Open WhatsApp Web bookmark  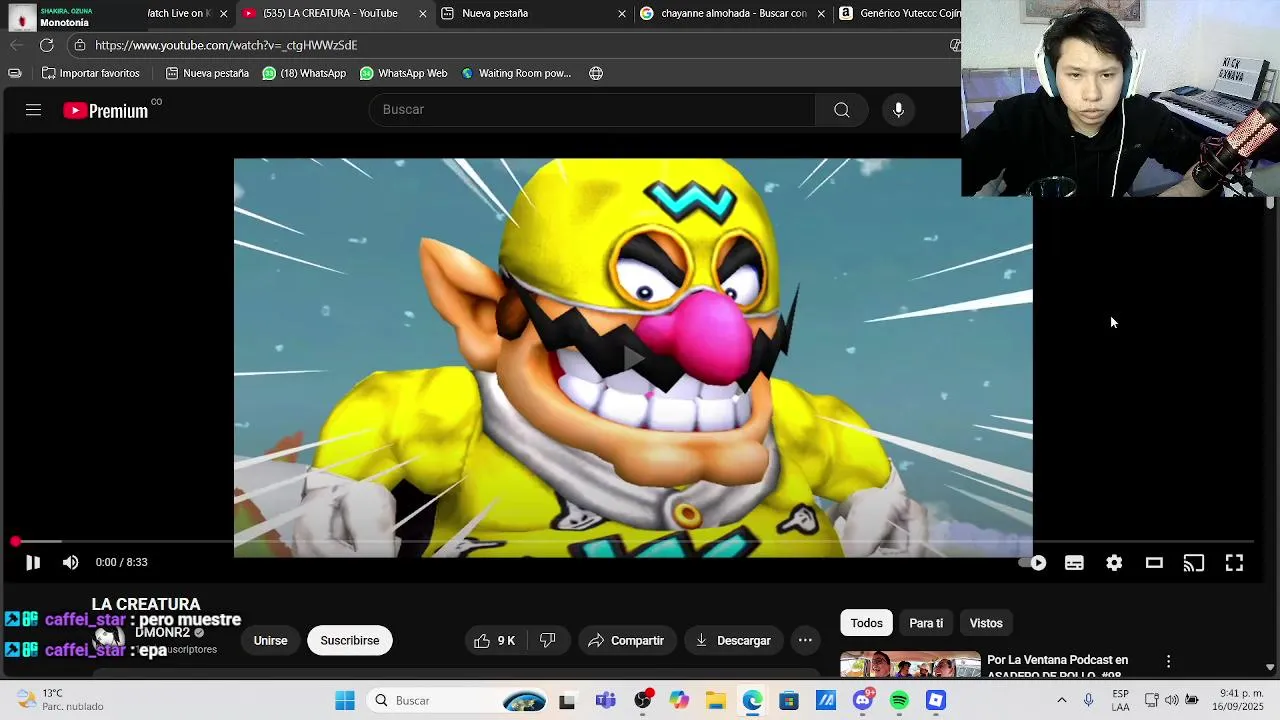(403, 73)
